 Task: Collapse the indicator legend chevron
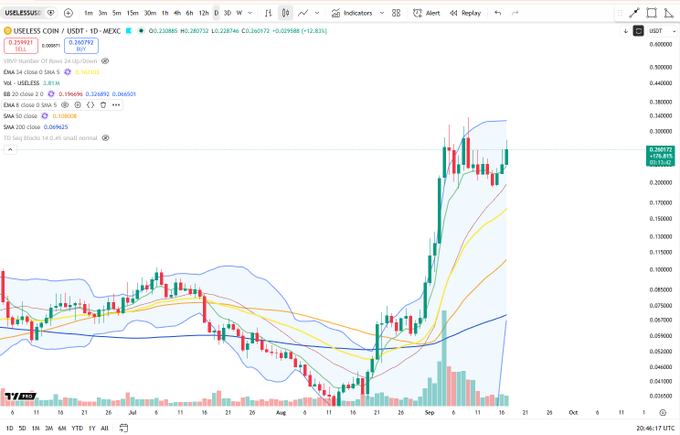10,150
